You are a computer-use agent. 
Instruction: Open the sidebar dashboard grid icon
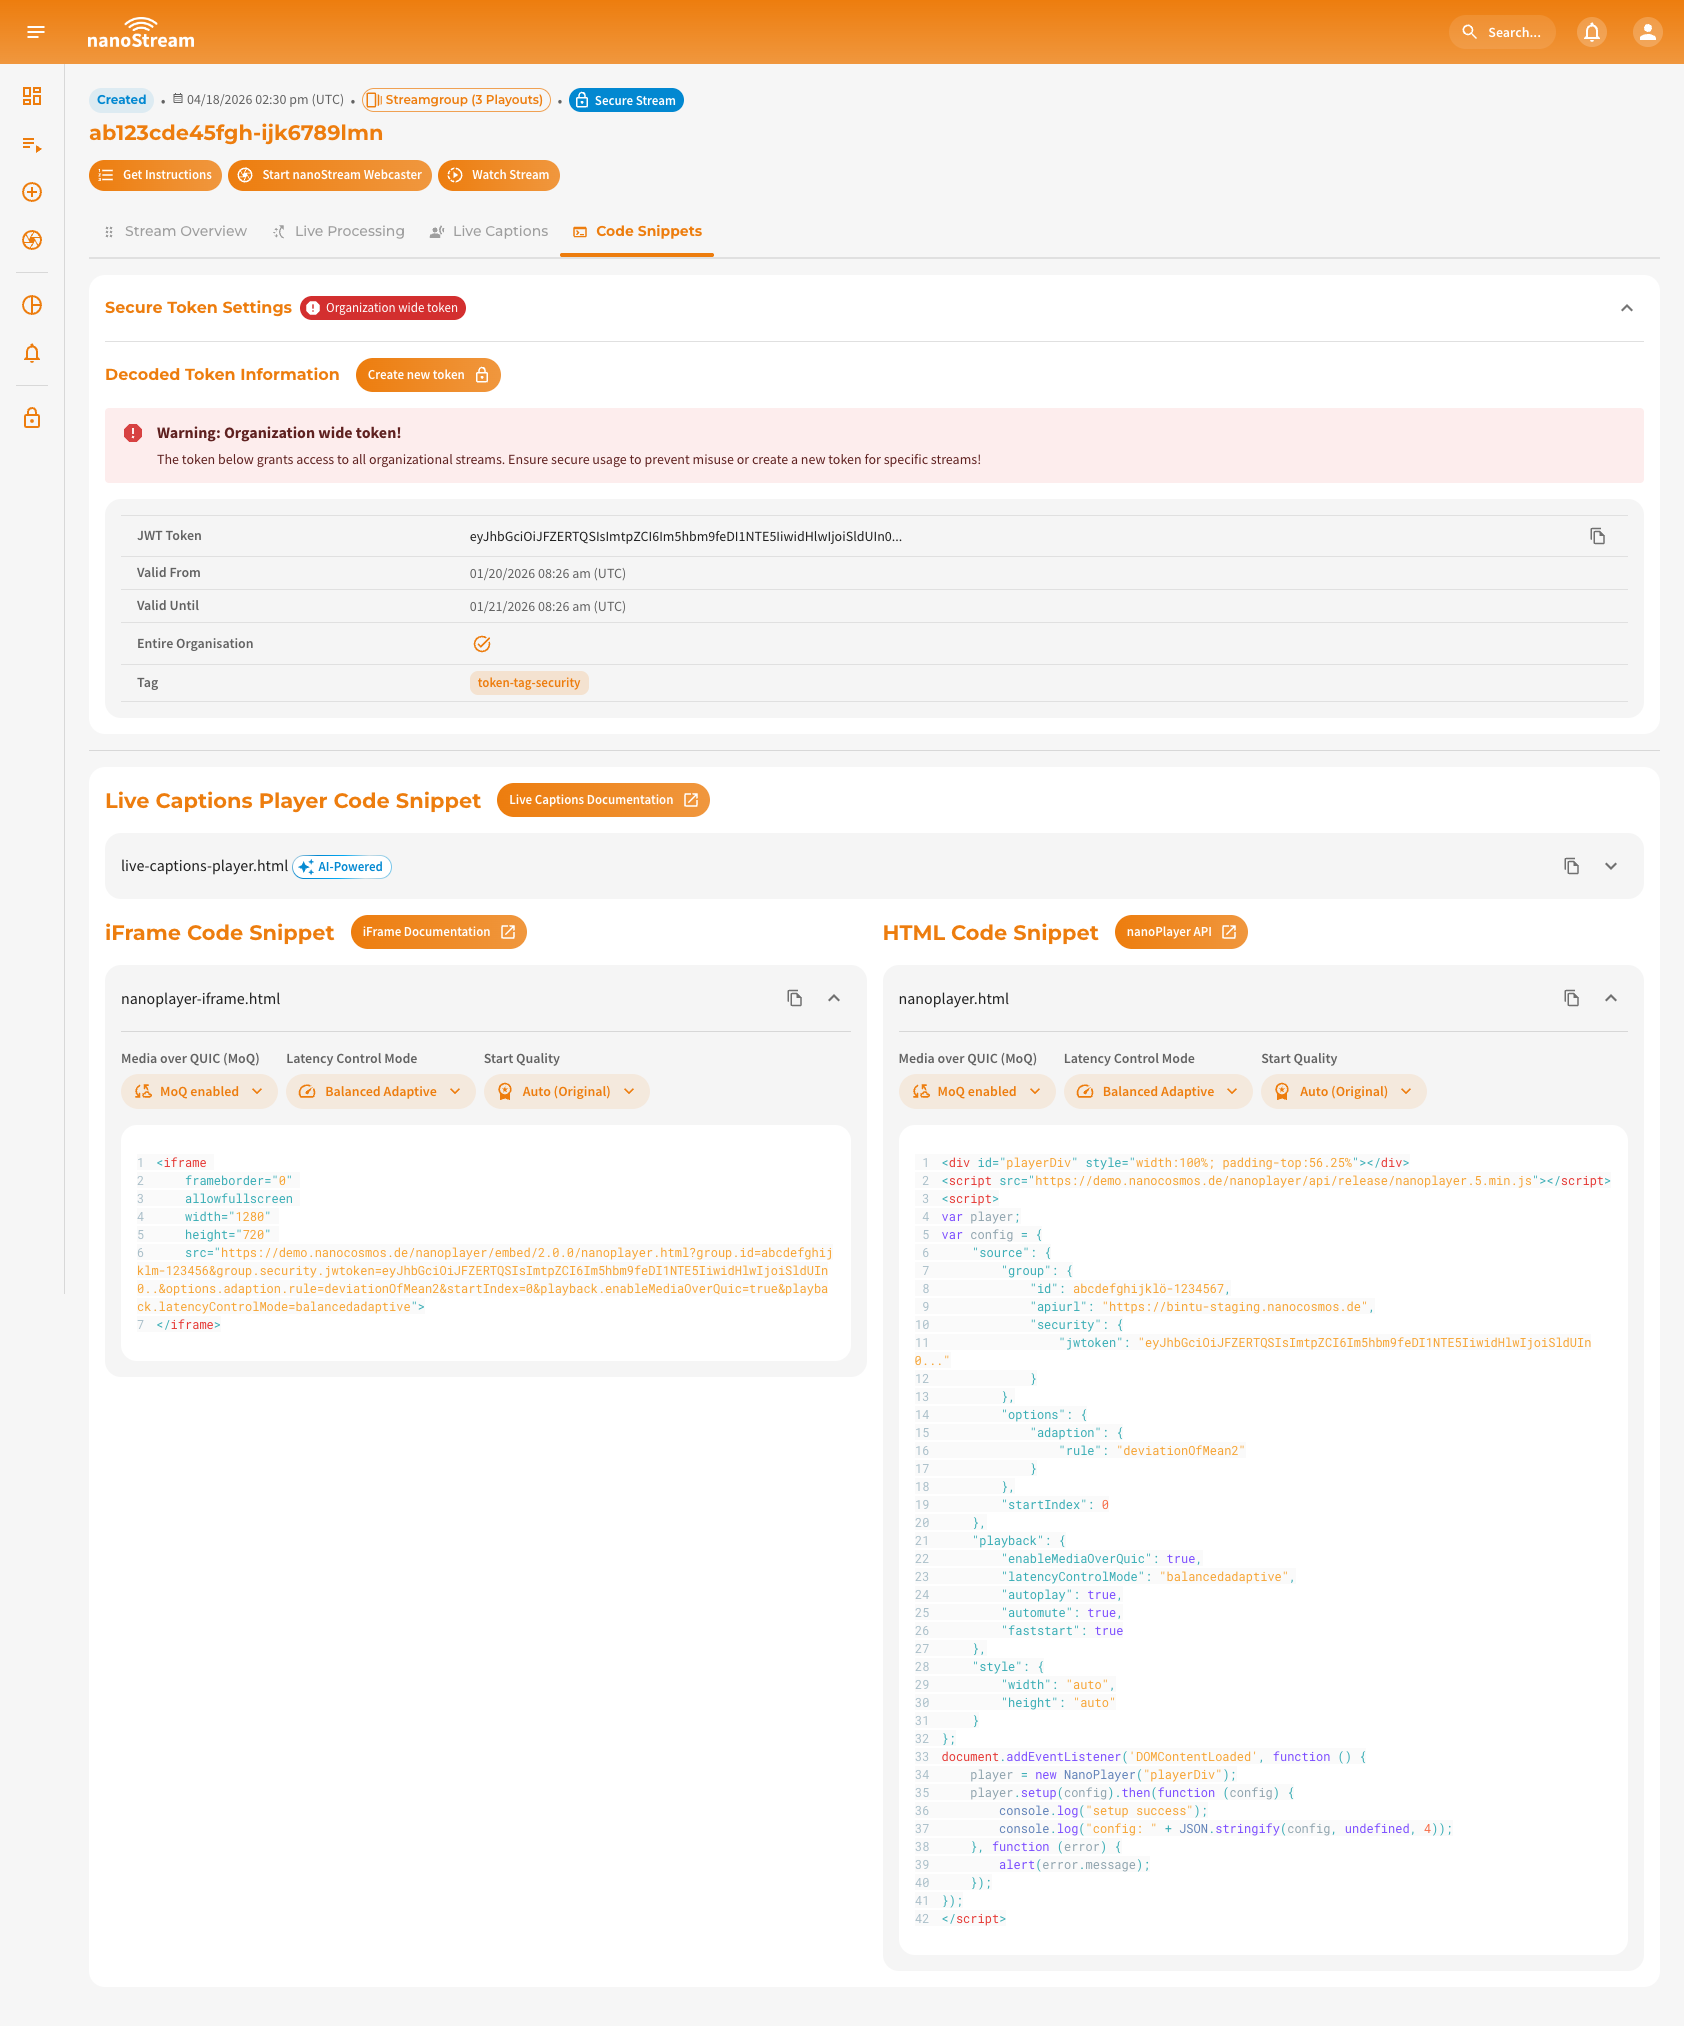click(32, 96)
